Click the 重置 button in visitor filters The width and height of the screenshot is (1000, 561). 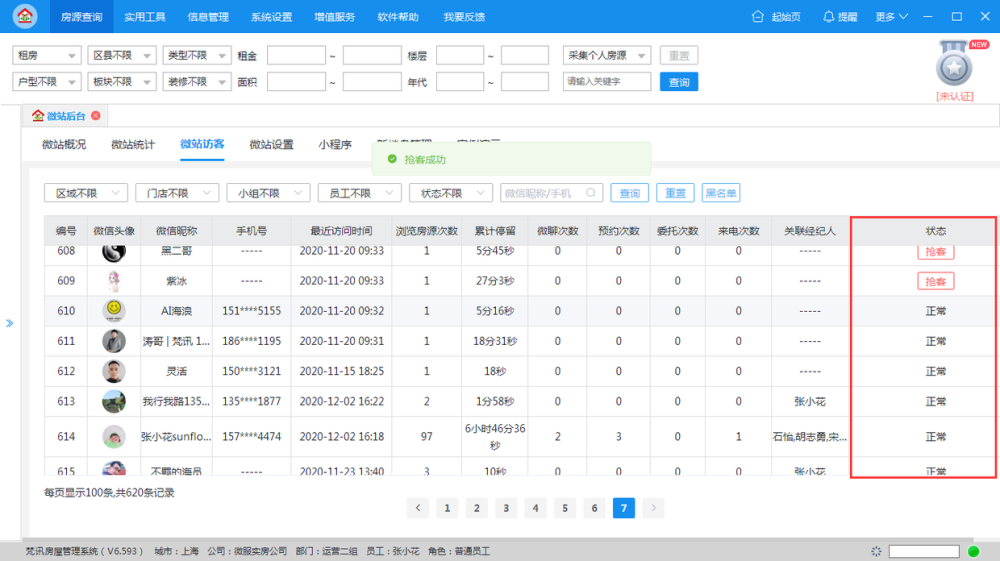tap(675, 193)
